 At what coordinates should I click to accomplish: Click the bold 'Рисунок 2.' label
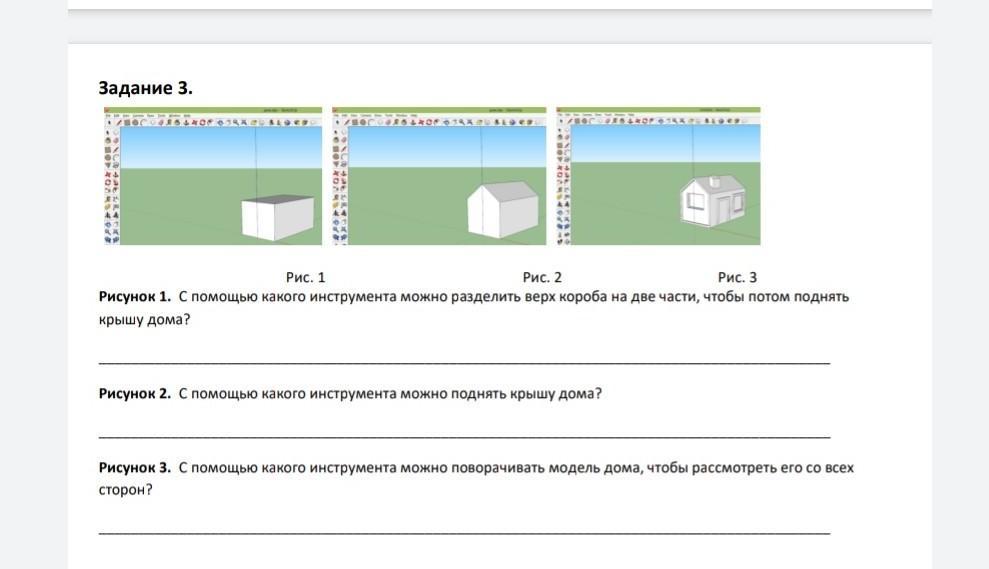tap(135, 394)
